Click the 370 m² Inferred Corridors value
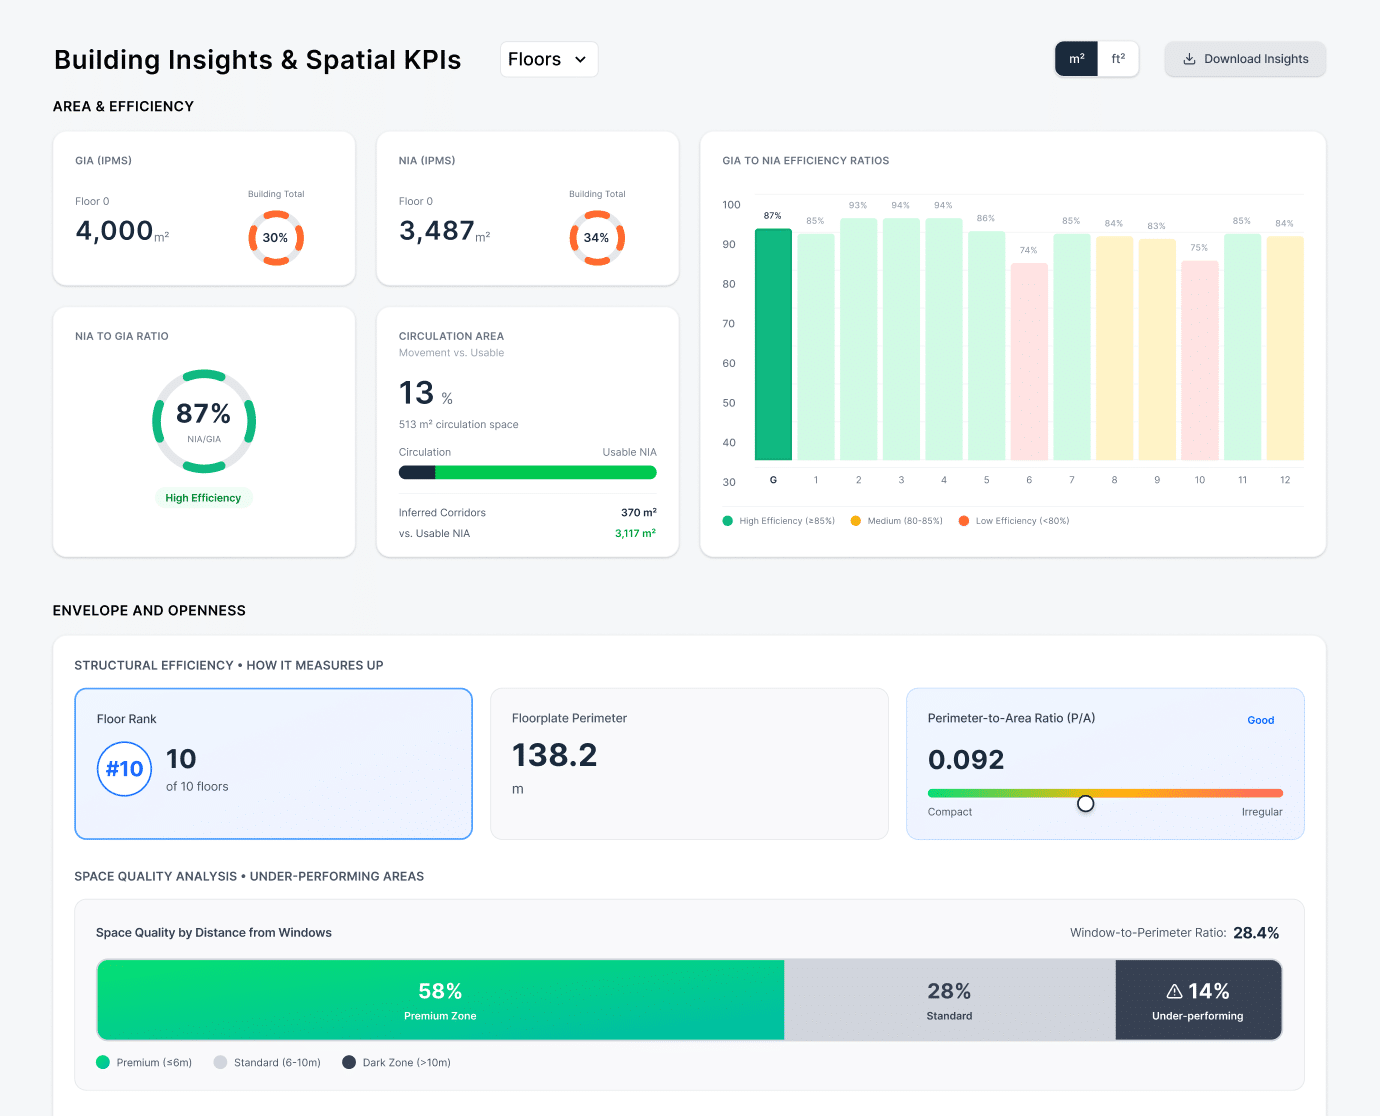 639,513
